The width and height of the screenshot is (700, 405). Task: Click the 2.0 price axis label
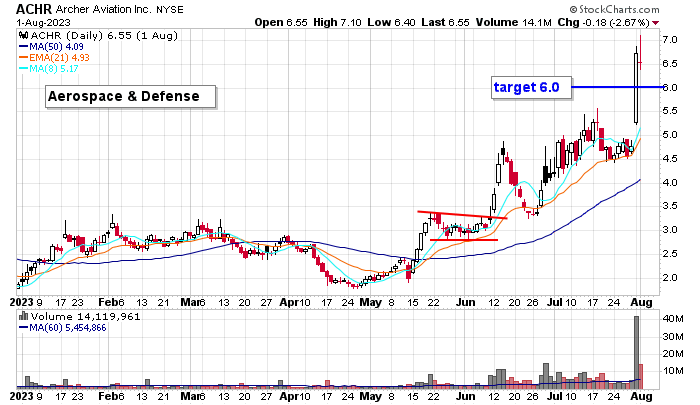click(670, 277)
